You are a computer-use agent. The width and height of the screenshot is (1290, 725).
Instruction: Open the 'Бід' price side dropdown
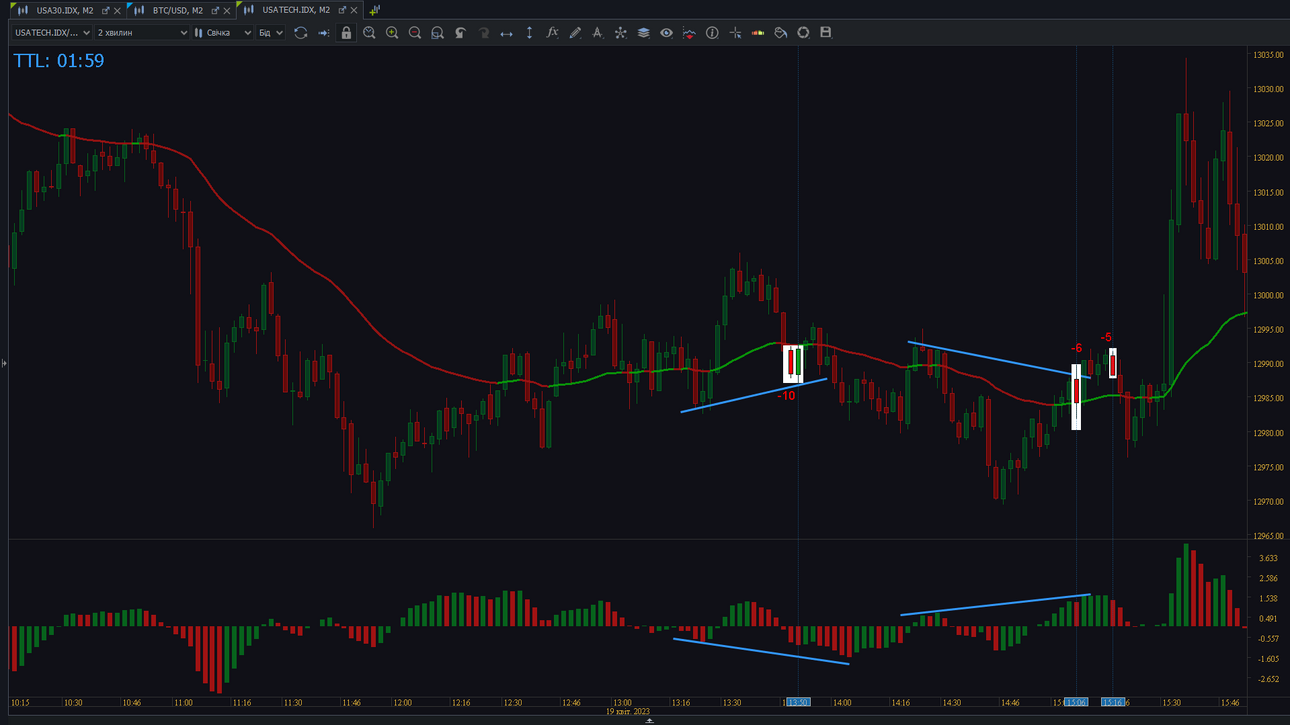pos(271,33)
